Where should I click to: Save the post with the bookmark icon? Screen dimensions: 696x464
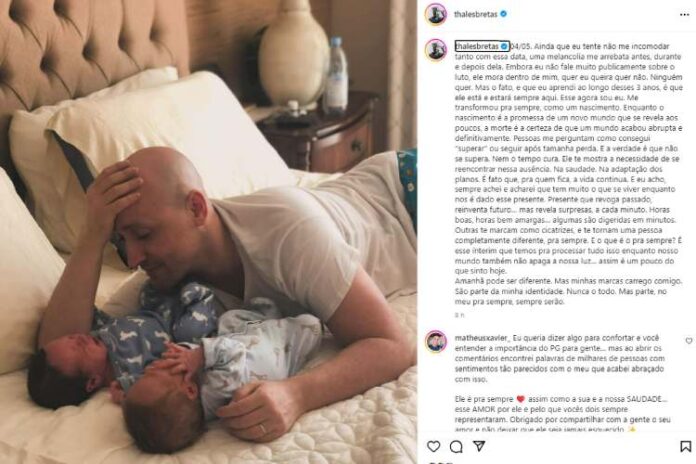(x=685, y=446)
